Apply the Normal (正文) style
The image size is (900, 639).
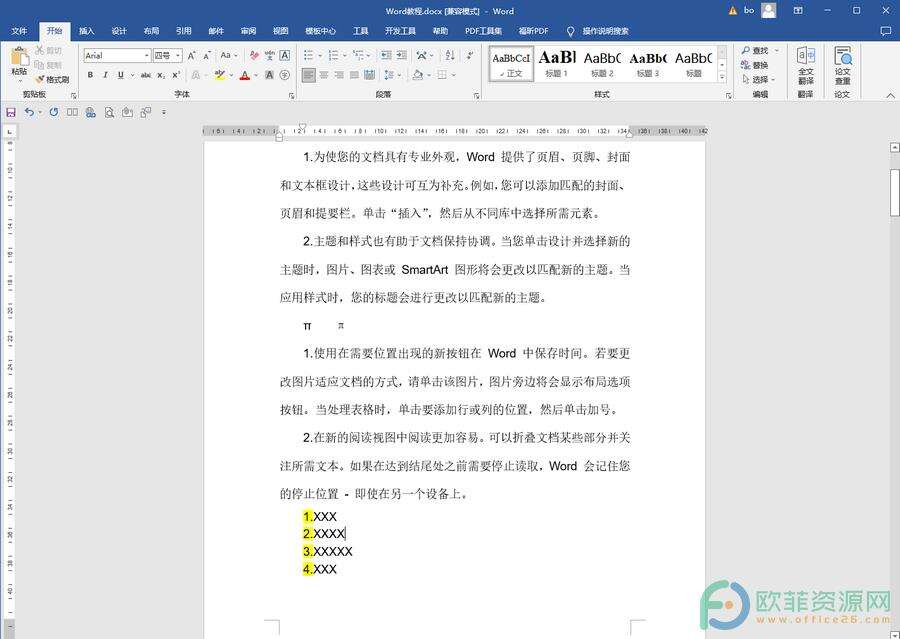pos(511,64)
